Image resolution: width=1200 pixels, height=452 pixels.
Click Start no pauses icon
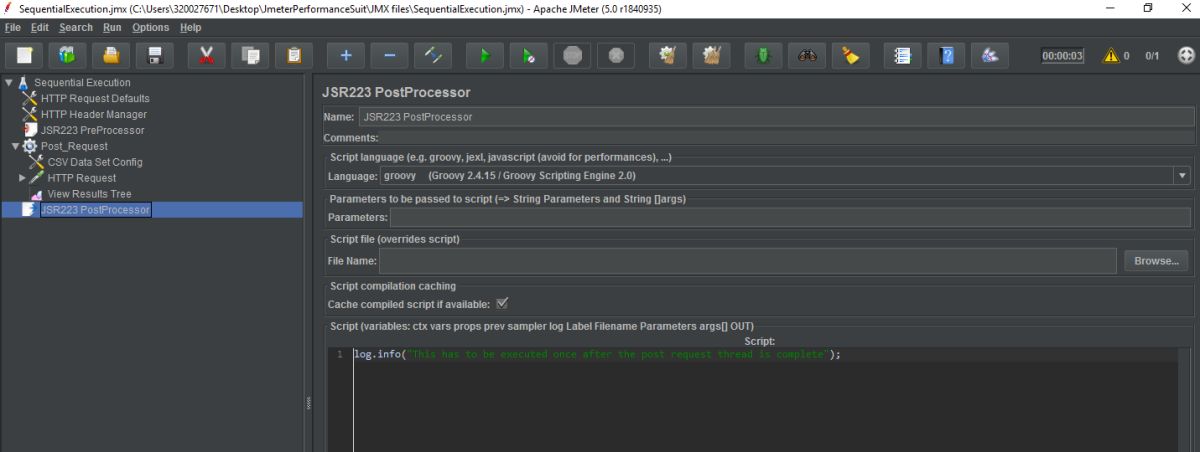coord(528,56)
